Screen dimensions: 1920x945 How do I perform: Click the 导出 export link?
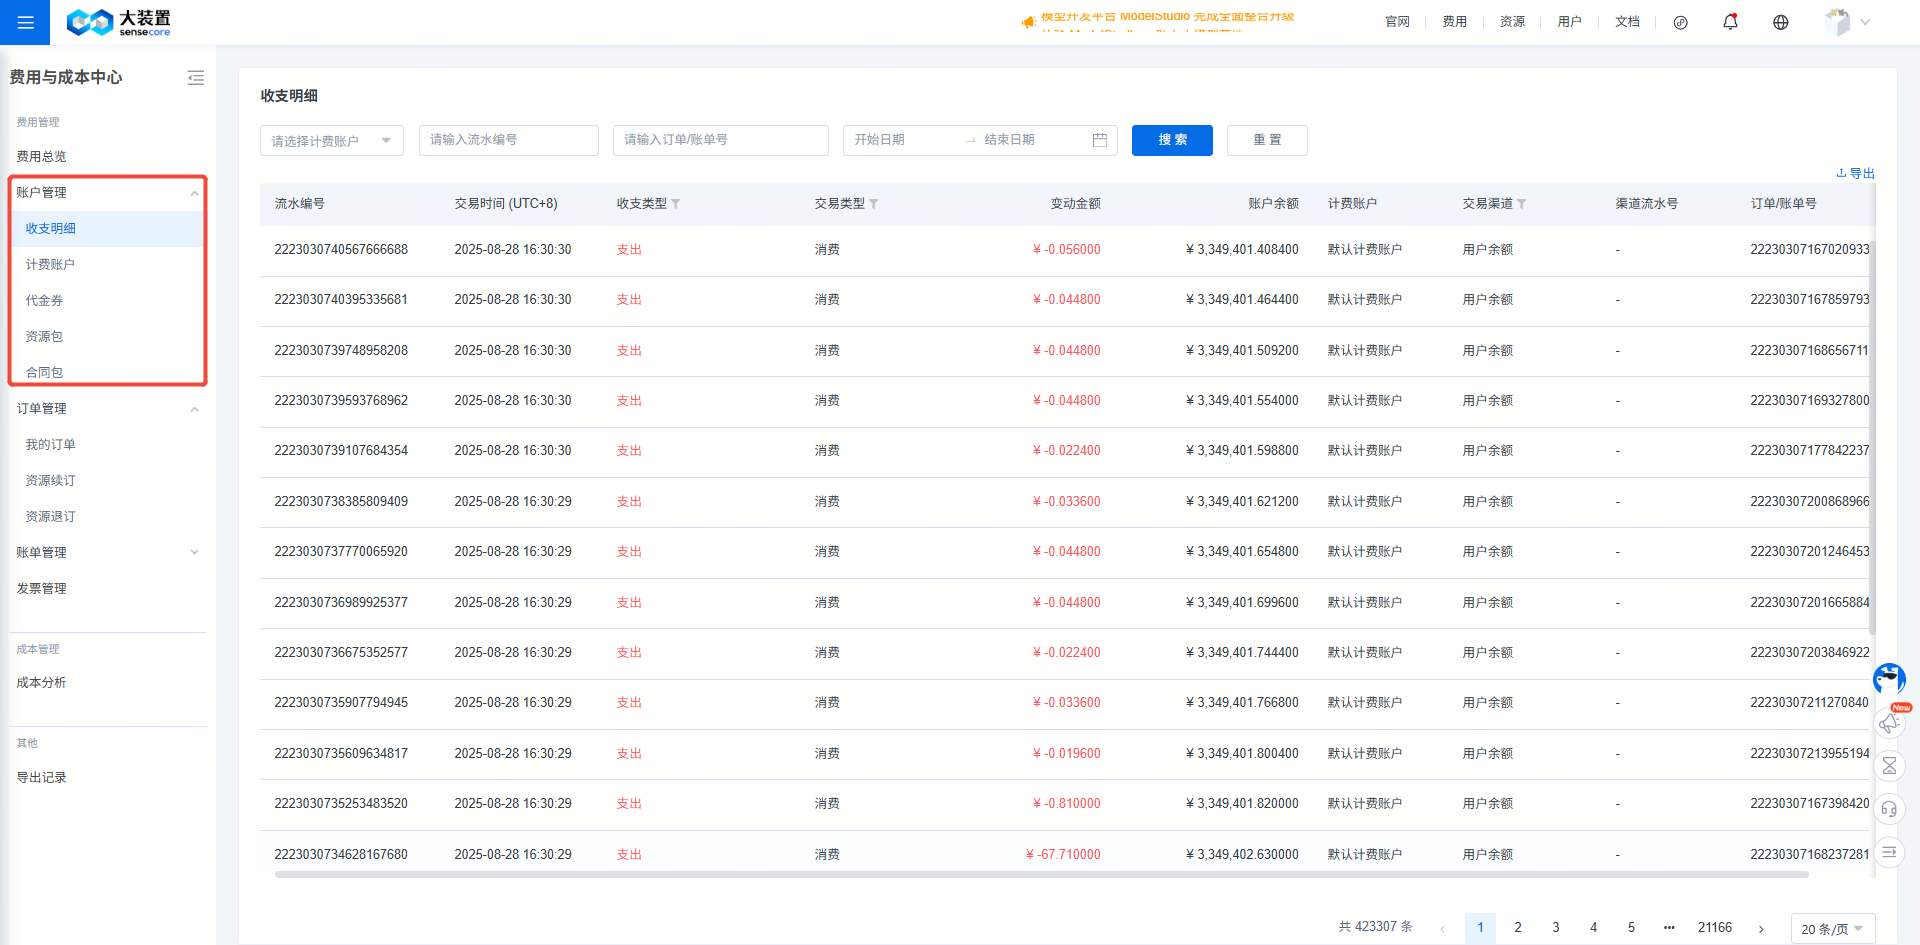[1855, 173]
